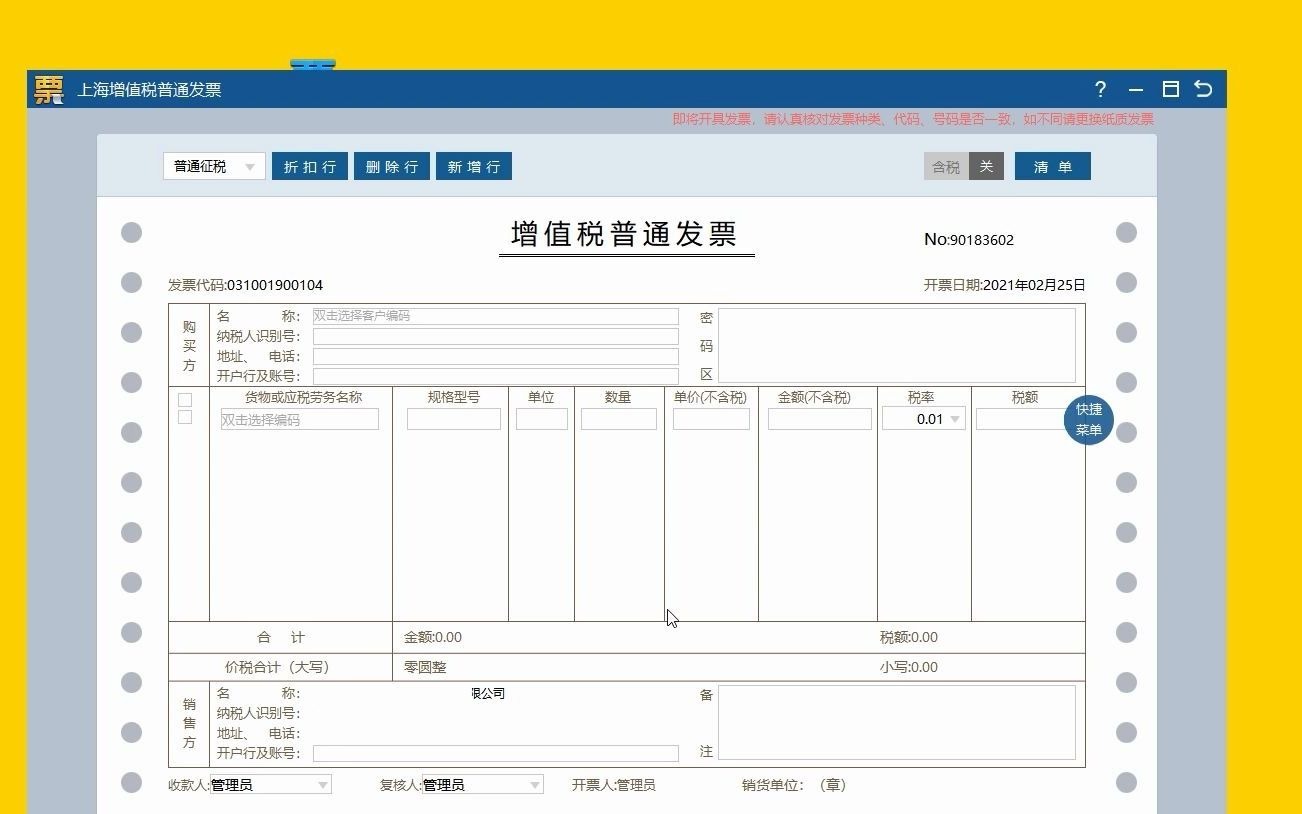1302x814 pixels.
Task: Click the yellow 票 app logo
Action: (48, 90)
